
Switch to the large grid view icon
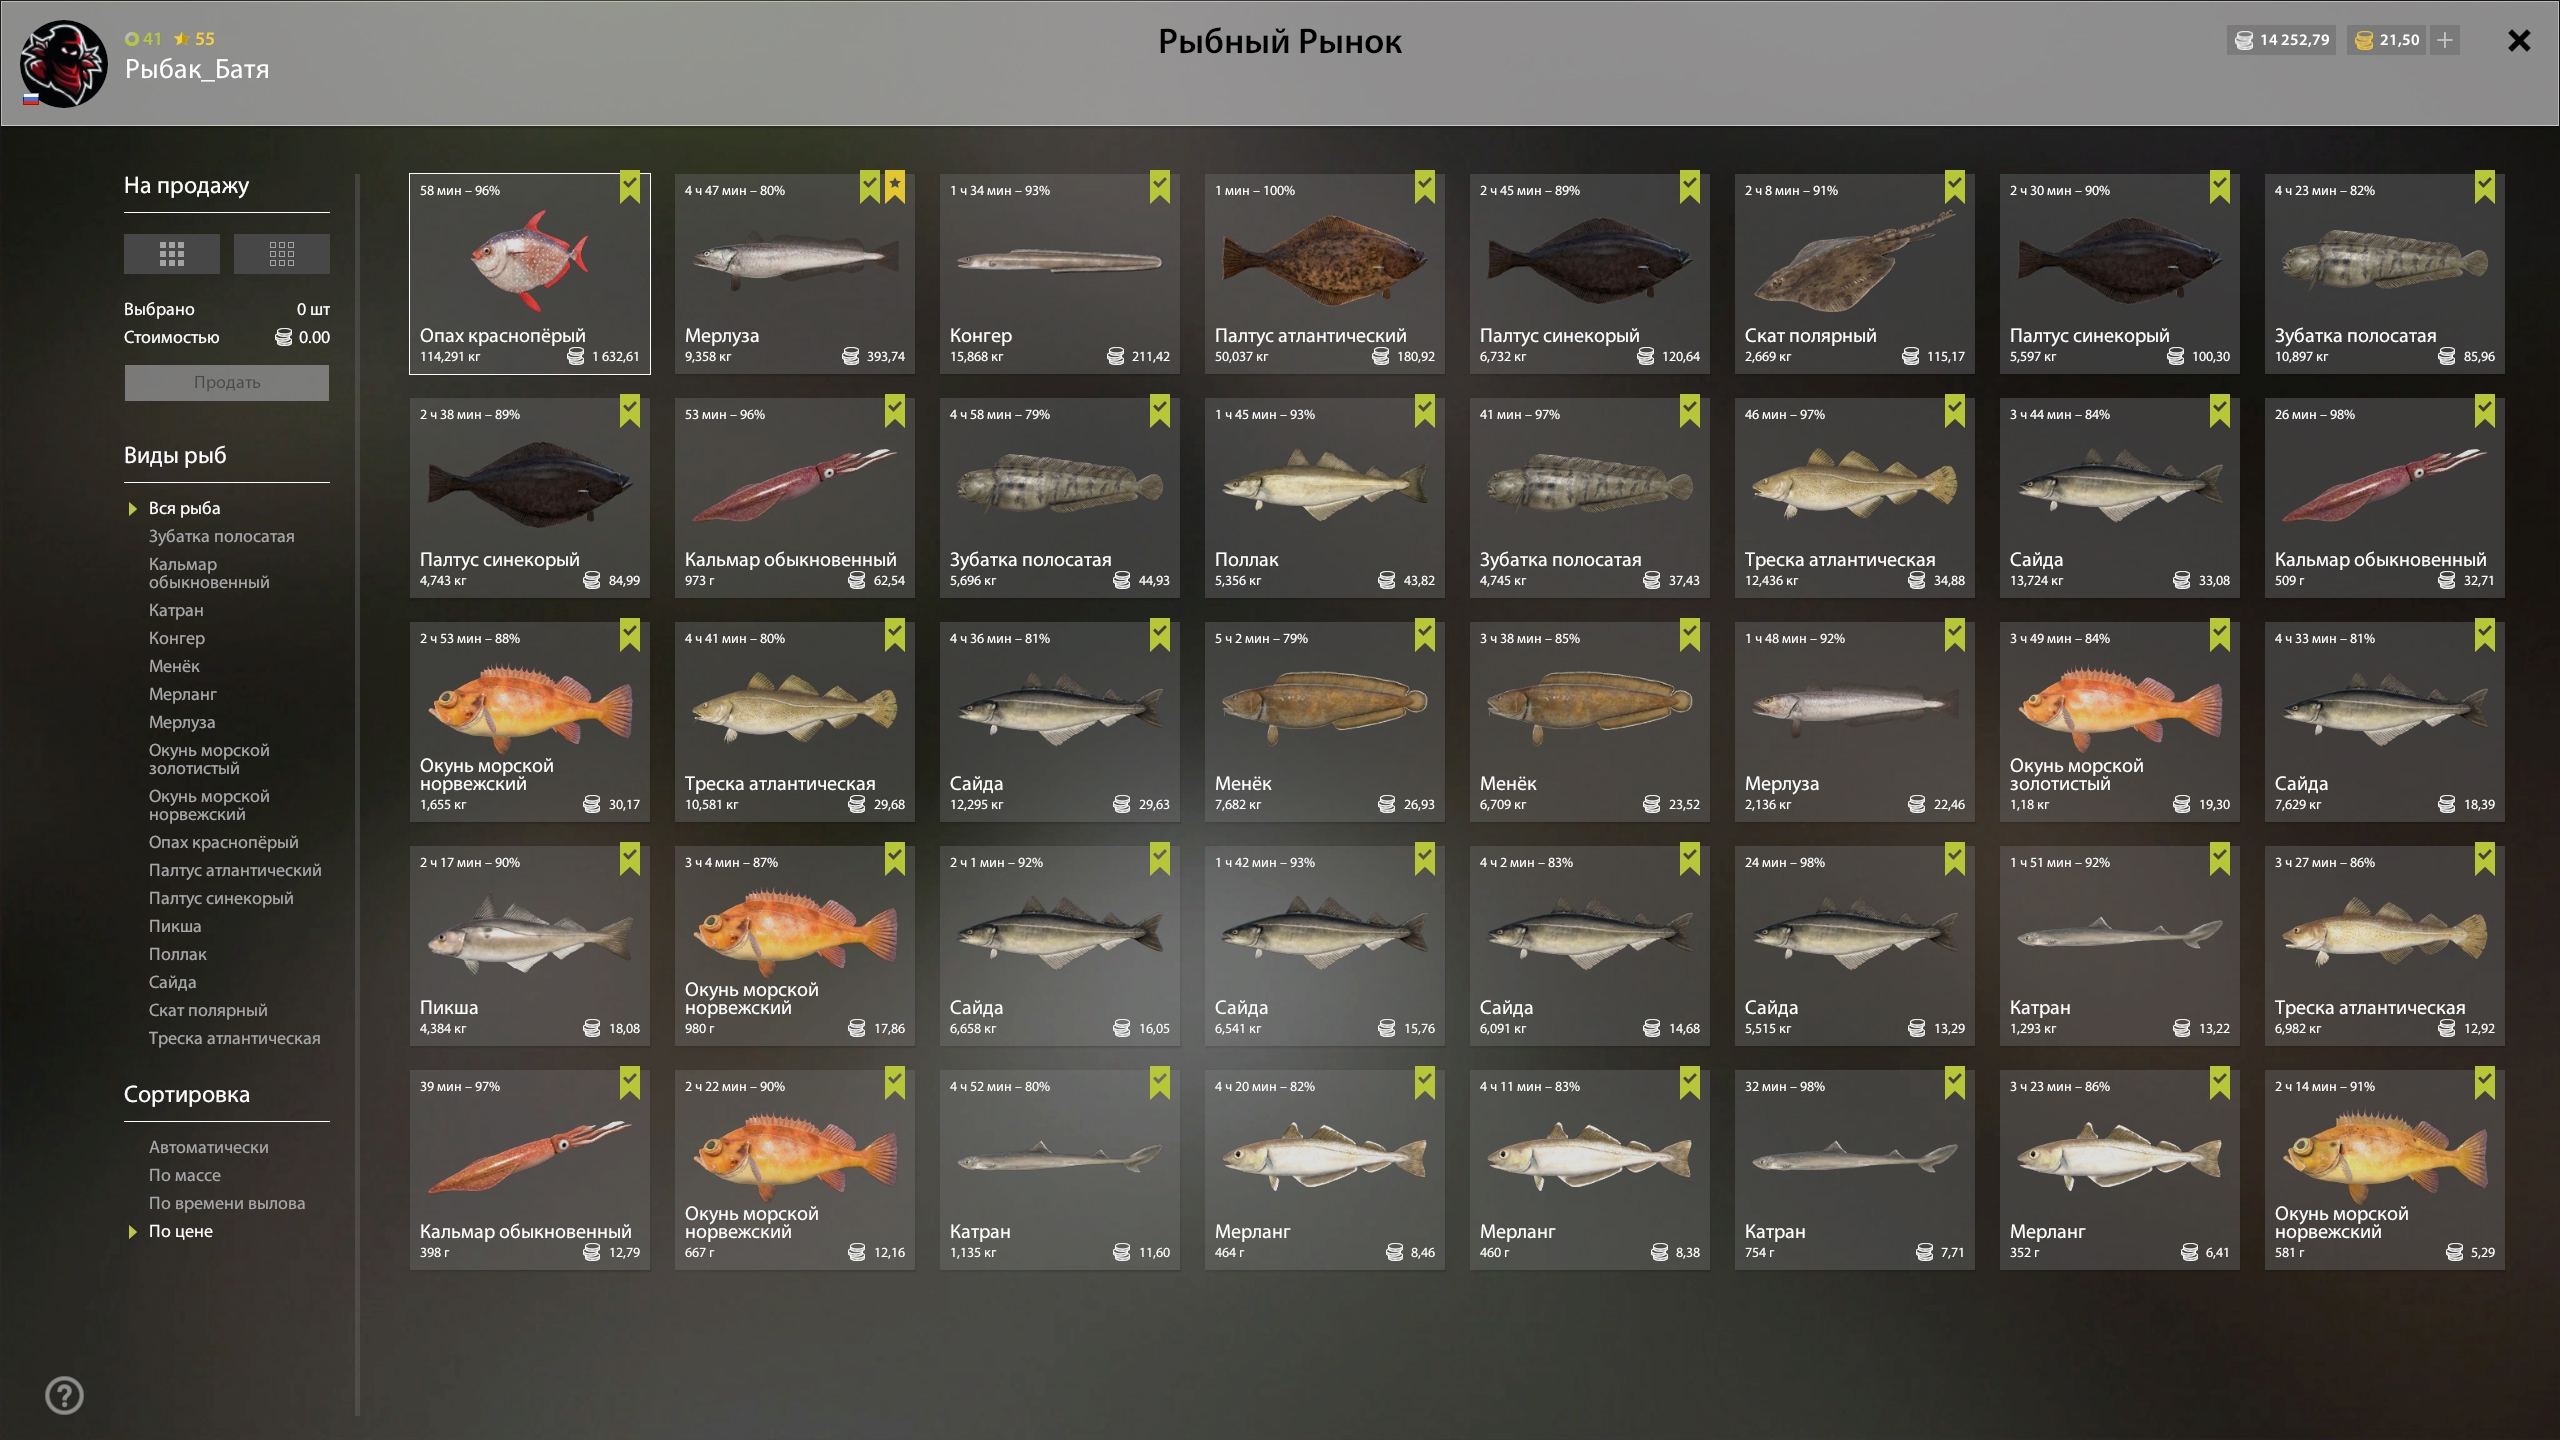[171, 254]
